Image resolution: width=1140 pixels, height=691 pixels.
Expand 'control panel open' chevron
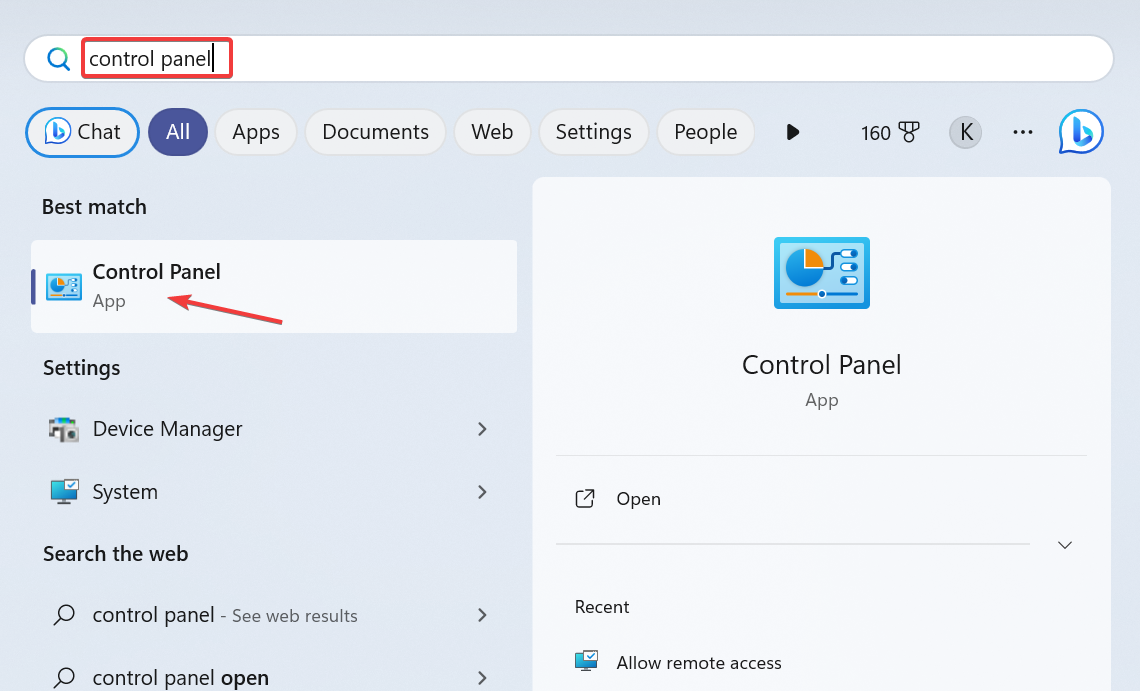(482, 678)
